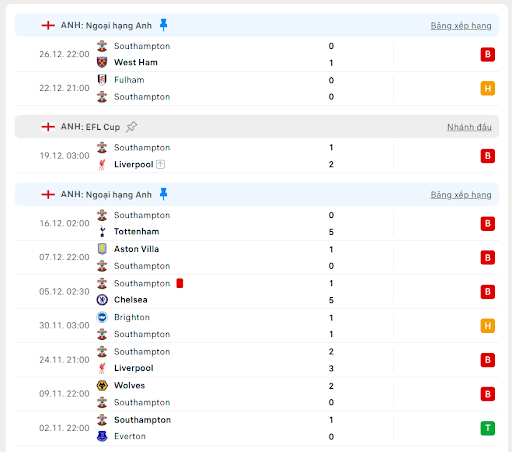
Task: Click the Fulham team crest
Action: (x=102, y=80)
